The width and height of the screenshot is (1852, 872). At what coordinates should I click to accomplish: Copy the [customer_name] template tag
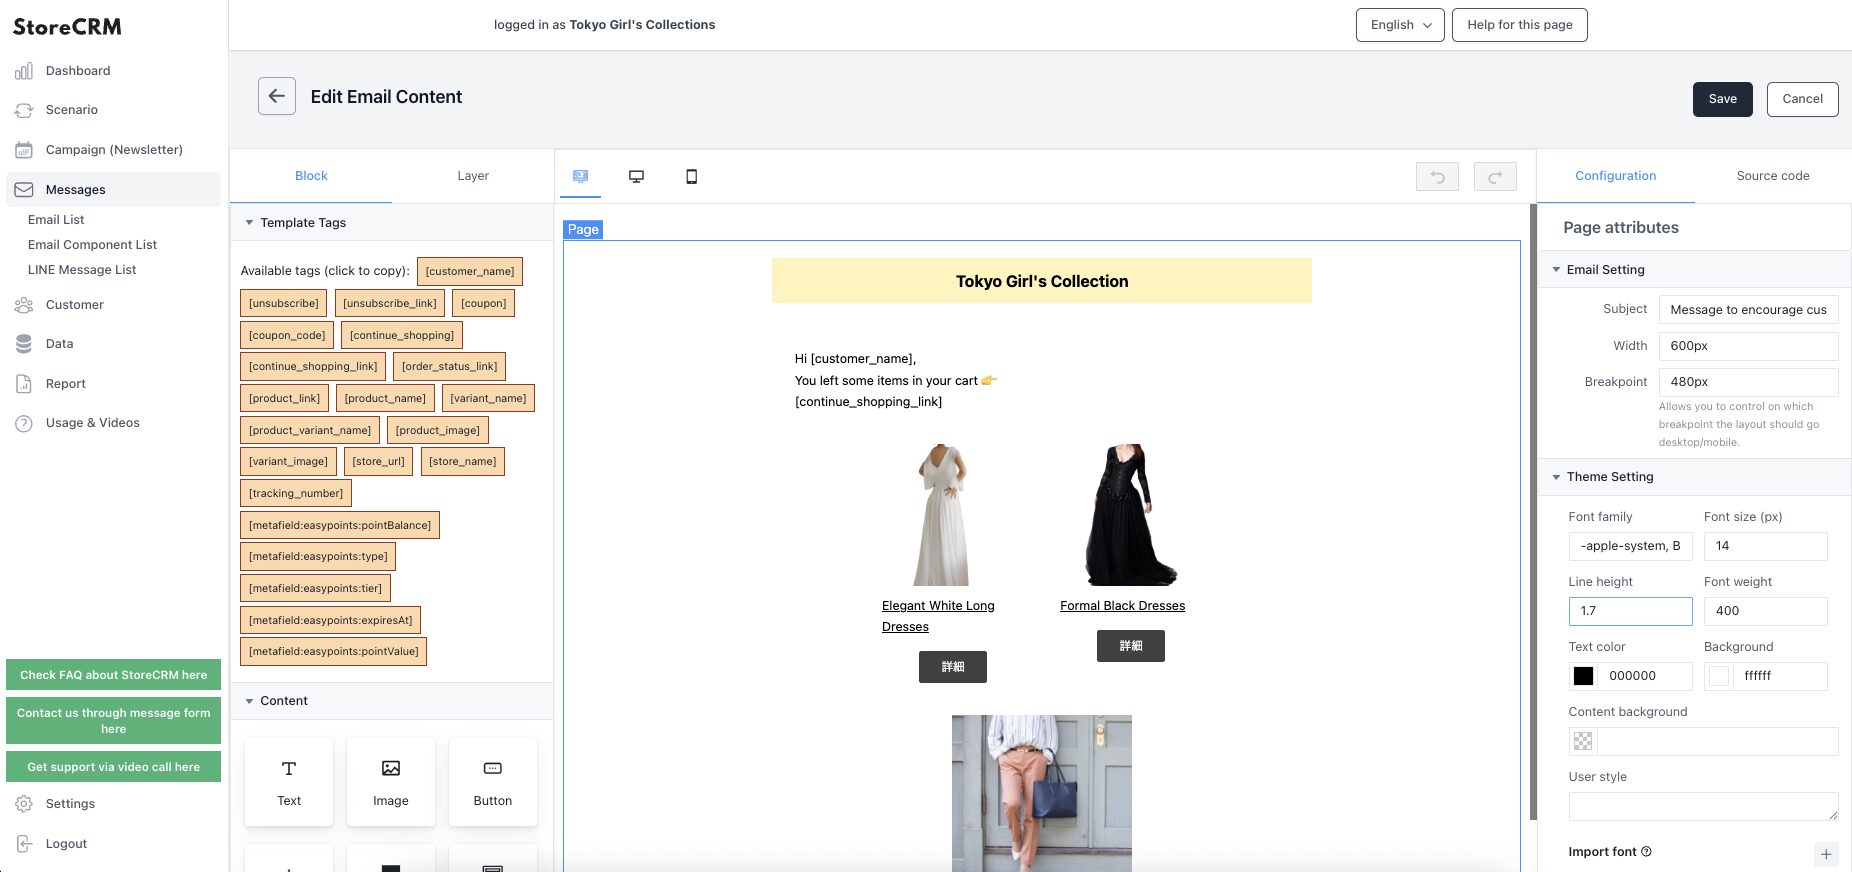click(470, 271)
